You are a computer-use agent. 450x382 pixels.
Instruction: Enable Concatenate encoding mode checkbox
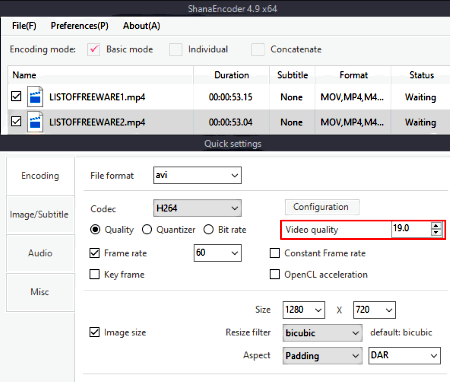[258, 49]
